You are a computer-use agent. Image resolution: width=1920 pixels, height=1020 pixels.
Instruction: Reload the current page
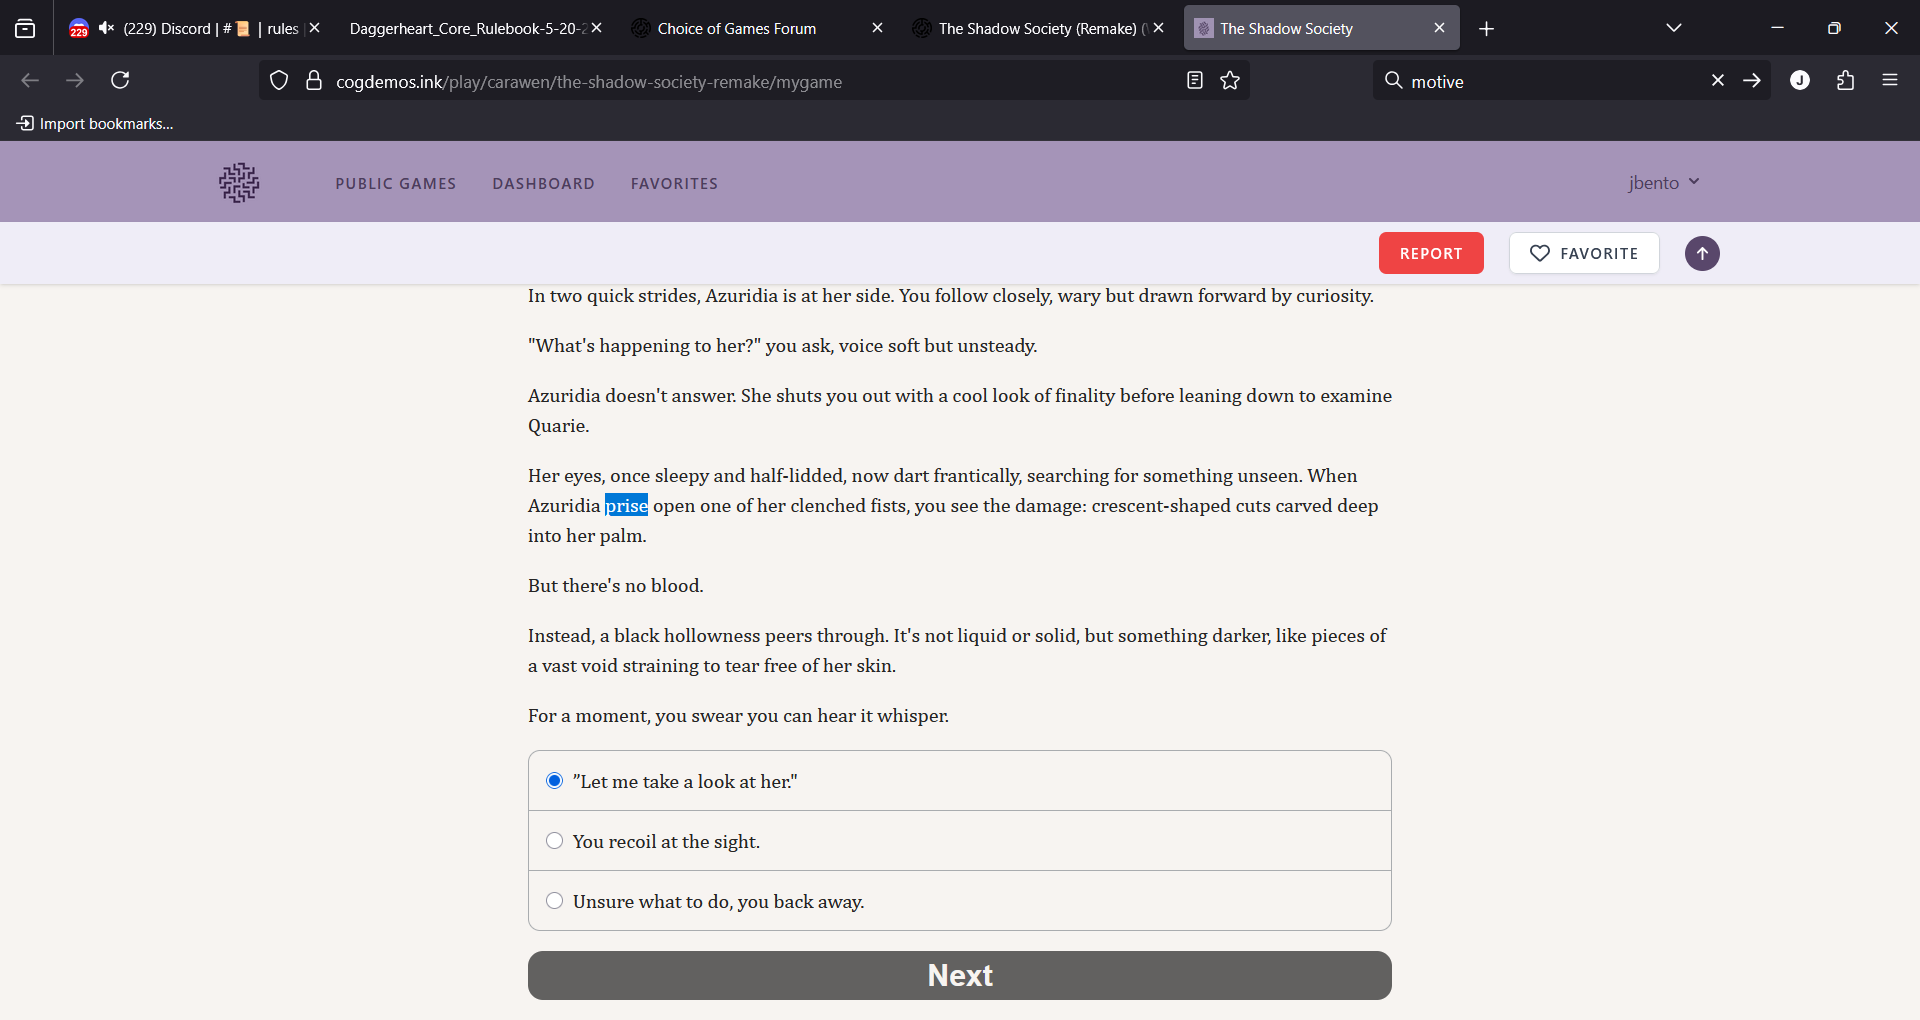point(120,80)
